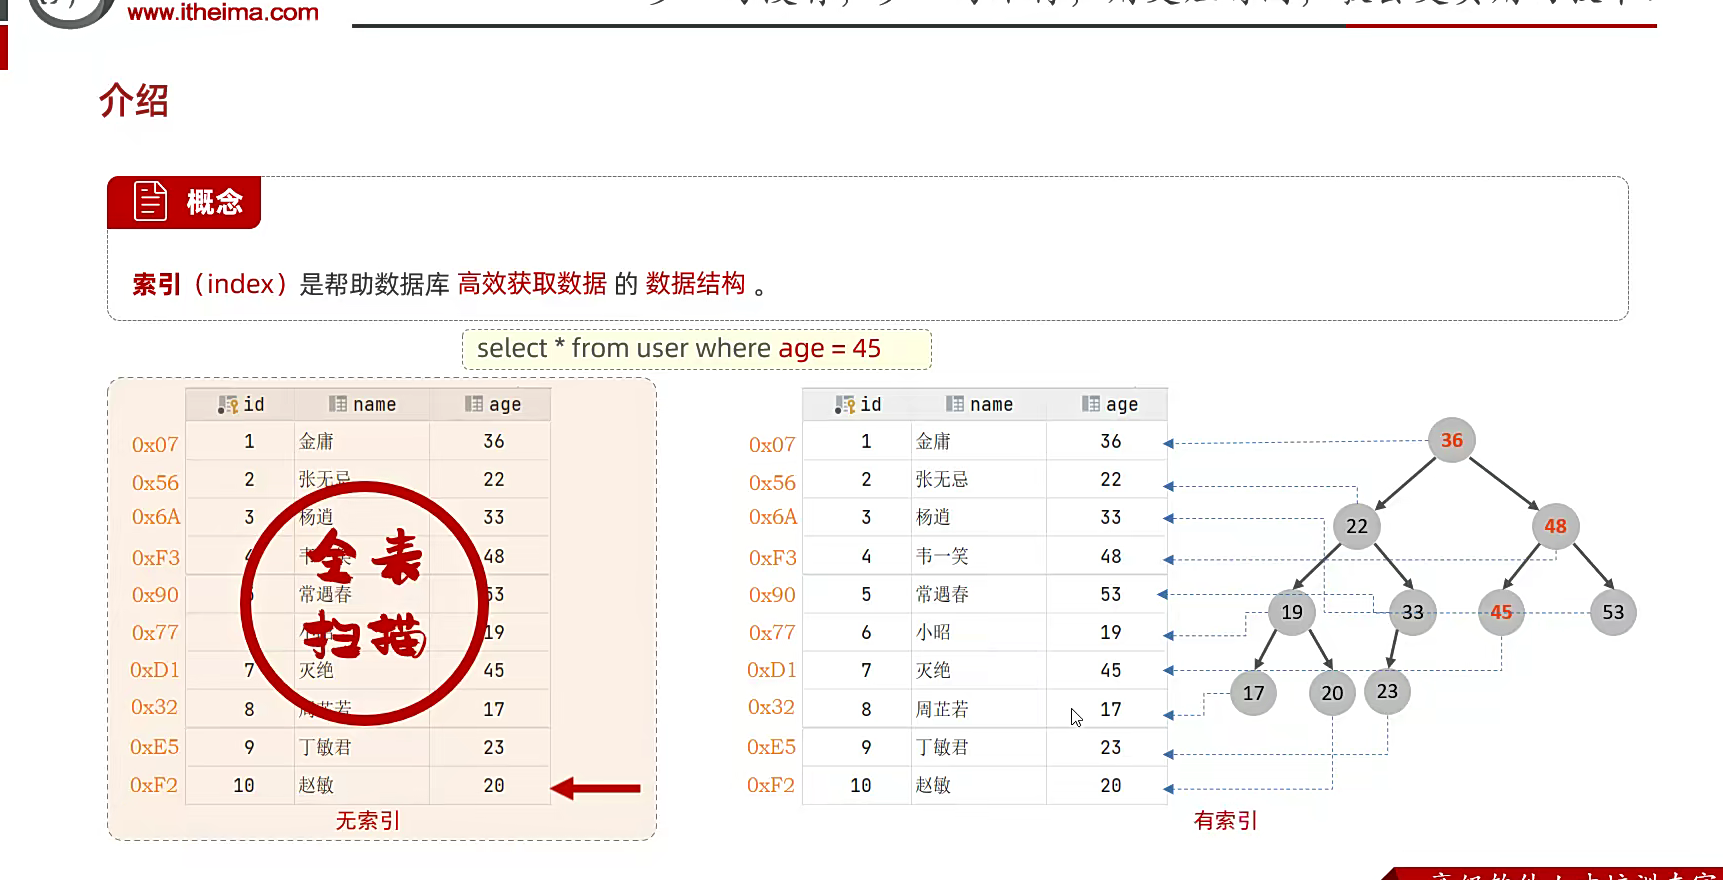Click name 金庸 in the 无索引 table
The height and width of the screenshot is (880, 1723).
(316, 441)
